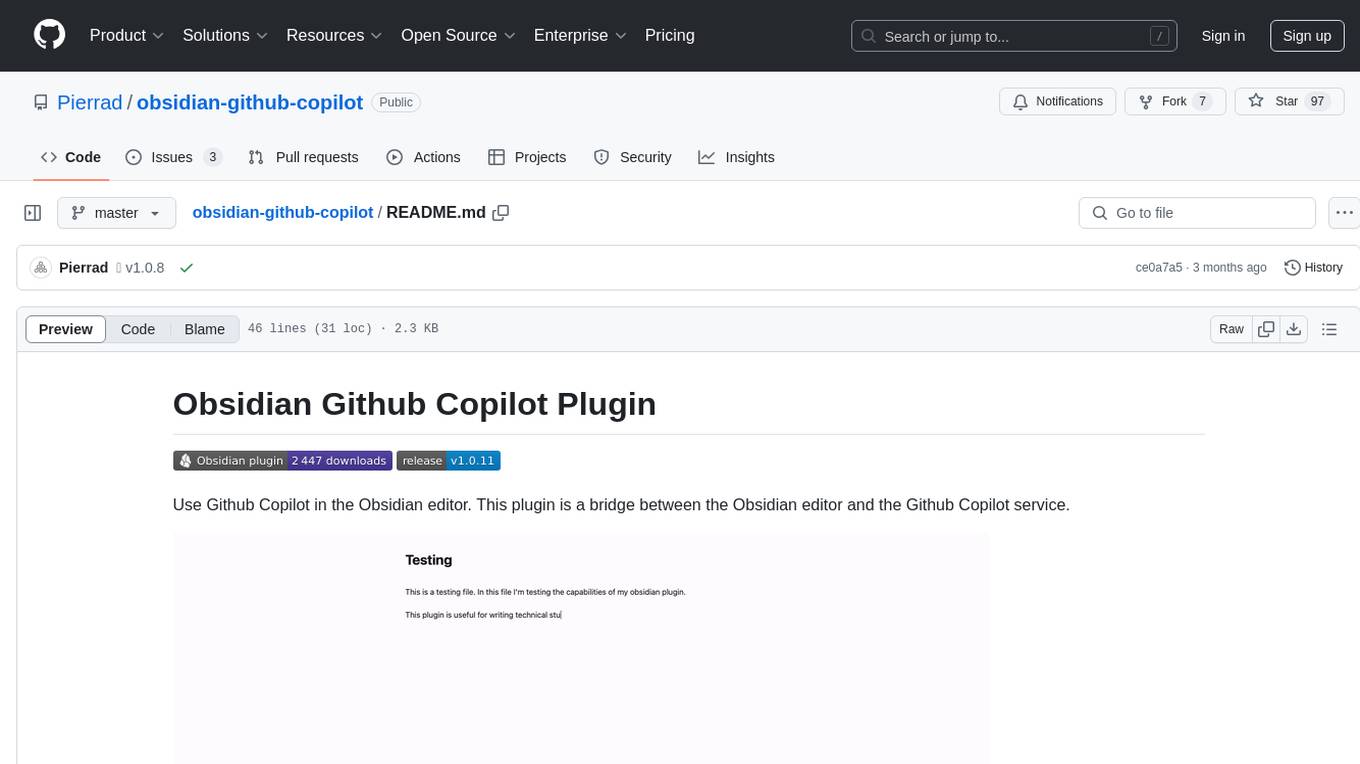Screen dimensions: 1360x764
Task: Open the Pierrad user profile link
Action: [x=90, y=102]
